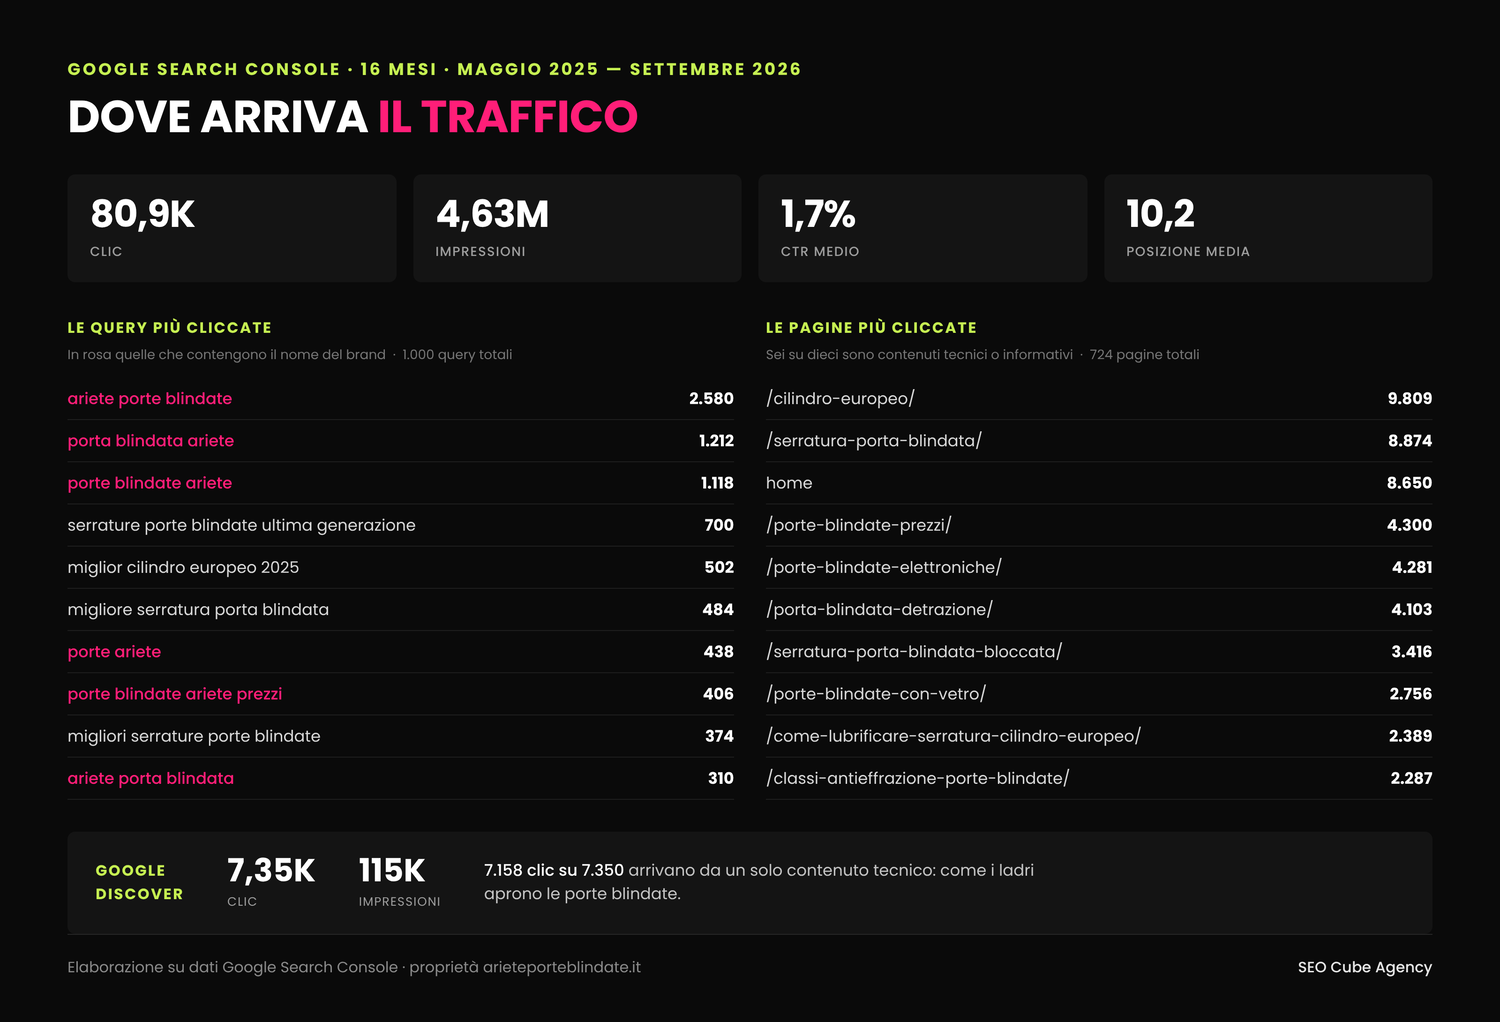Image resolution: width=1500 pixels, height=1022 pixels.
Task: Click the query "miglior cilindro europeo 2025"
Action: [183, 567]
